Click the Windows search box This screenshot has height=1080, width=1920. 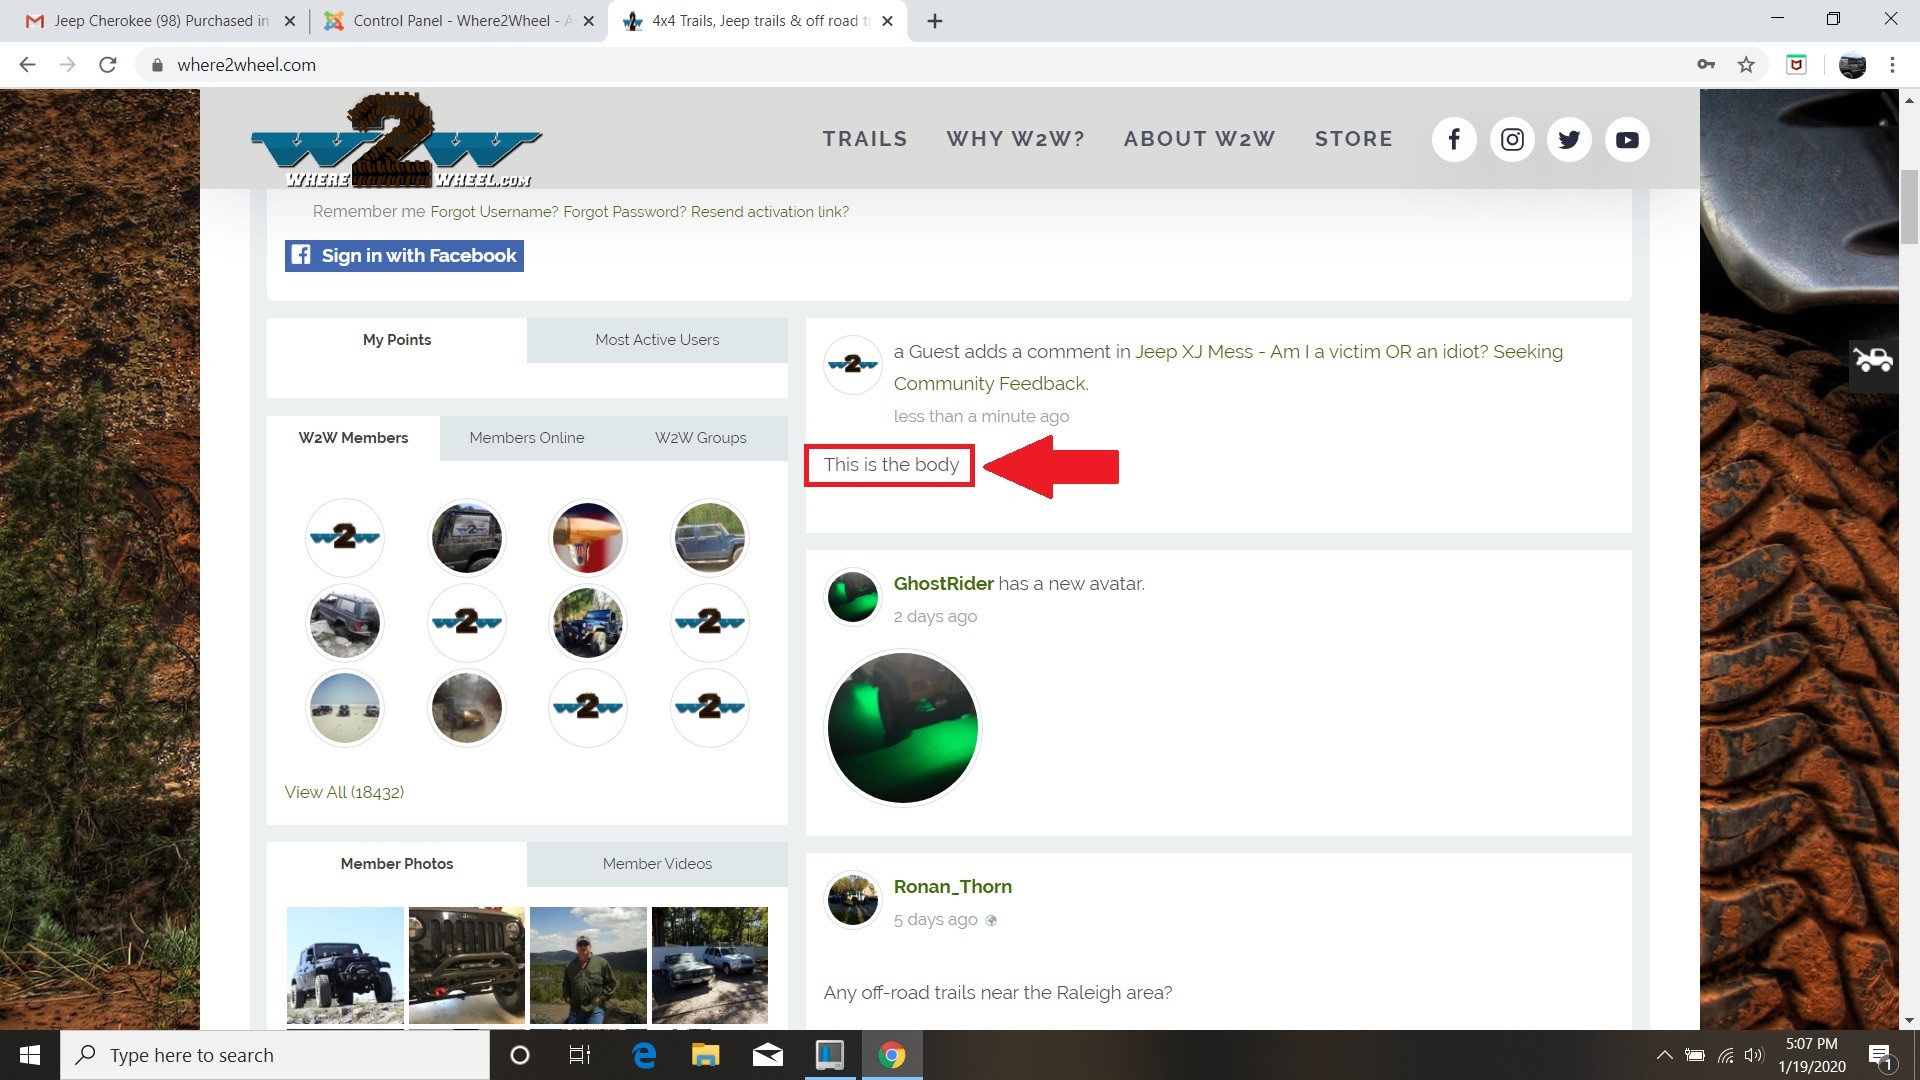point(275,1055)
